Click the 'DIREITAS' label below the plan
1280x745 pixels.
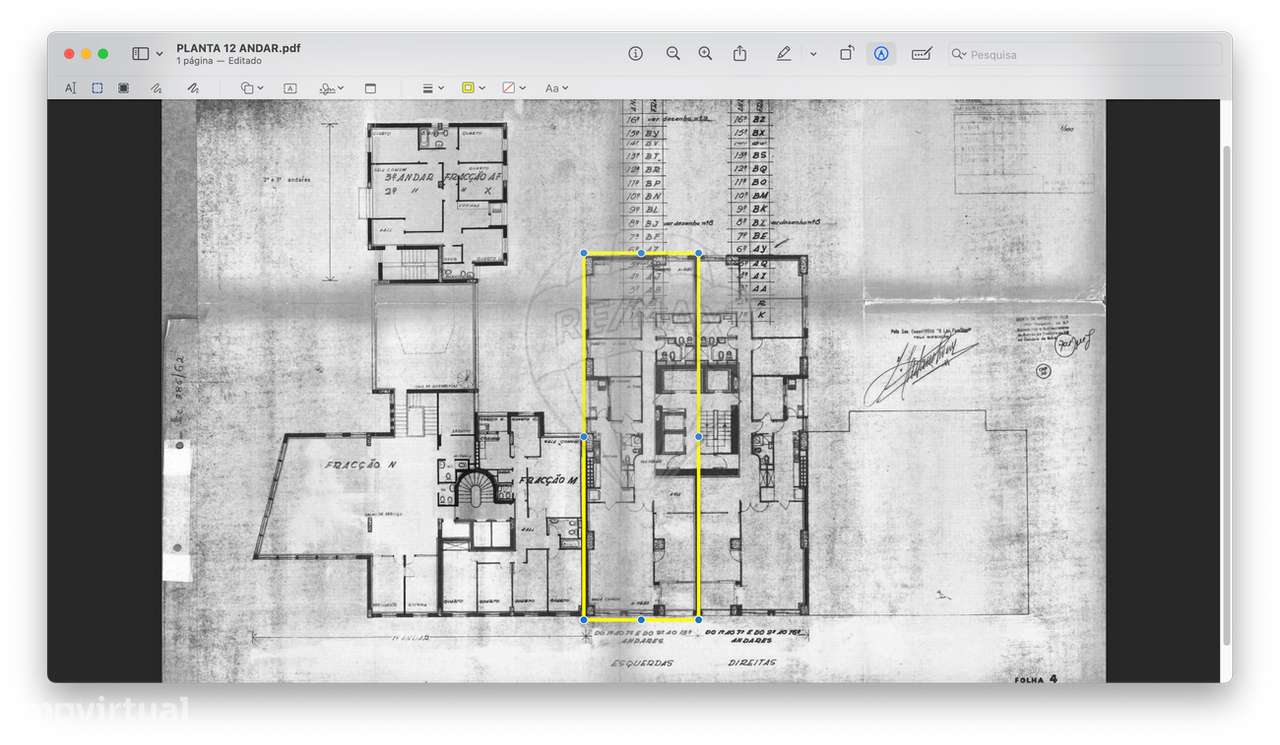pos(752,662)
